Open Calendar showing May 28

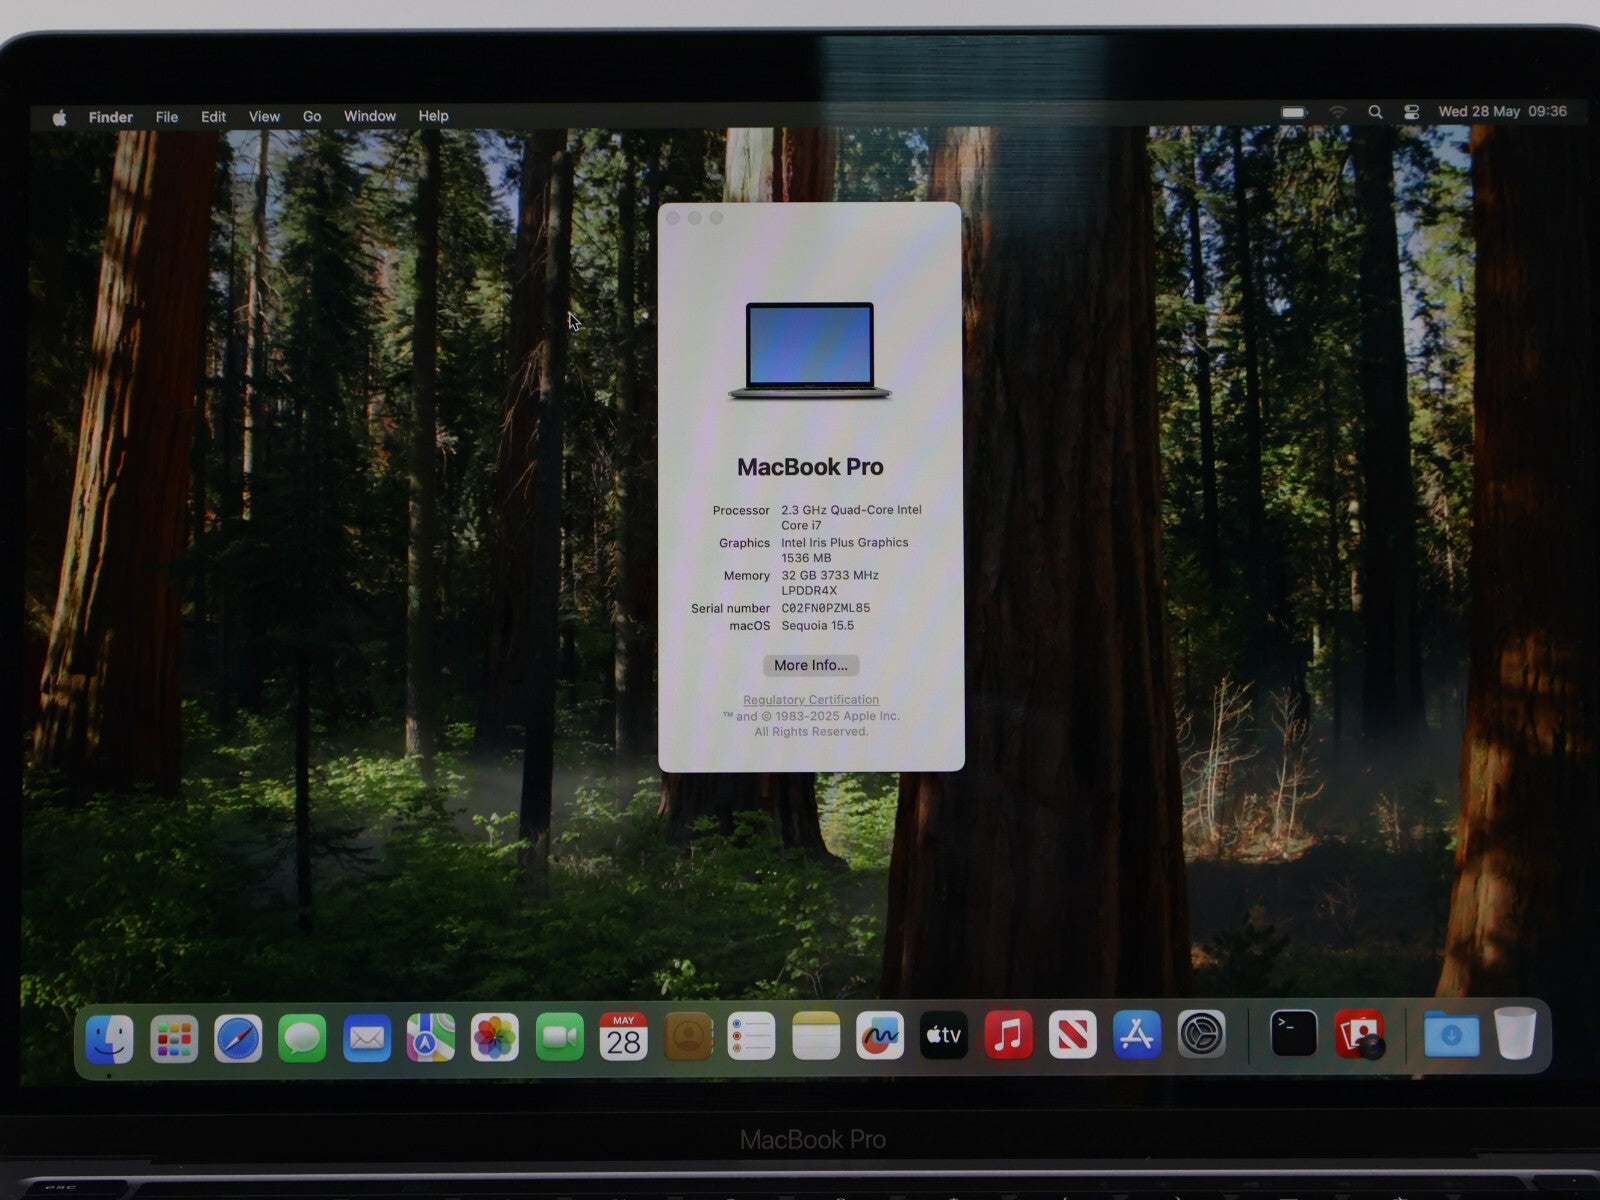pos(623,1037)
